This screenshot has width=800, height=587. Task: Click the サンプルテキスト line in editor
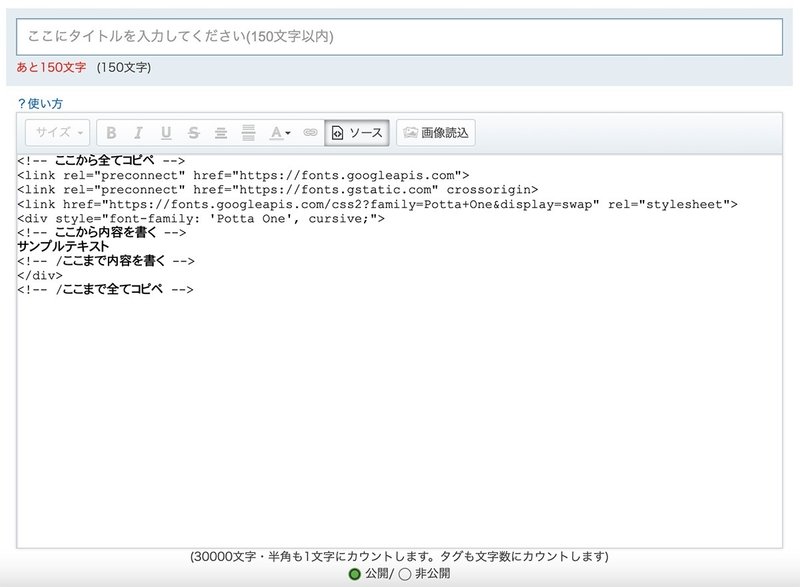coord(63,246)
